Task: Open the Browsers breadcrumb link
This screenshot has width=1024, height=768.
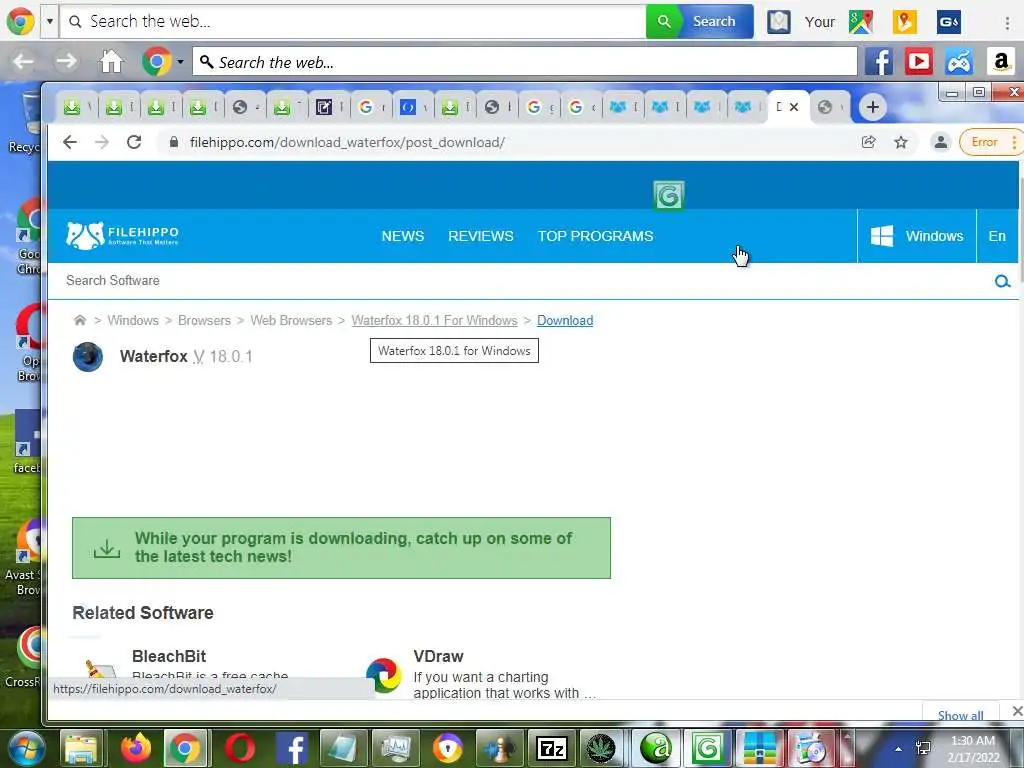Action: (204, 321)
